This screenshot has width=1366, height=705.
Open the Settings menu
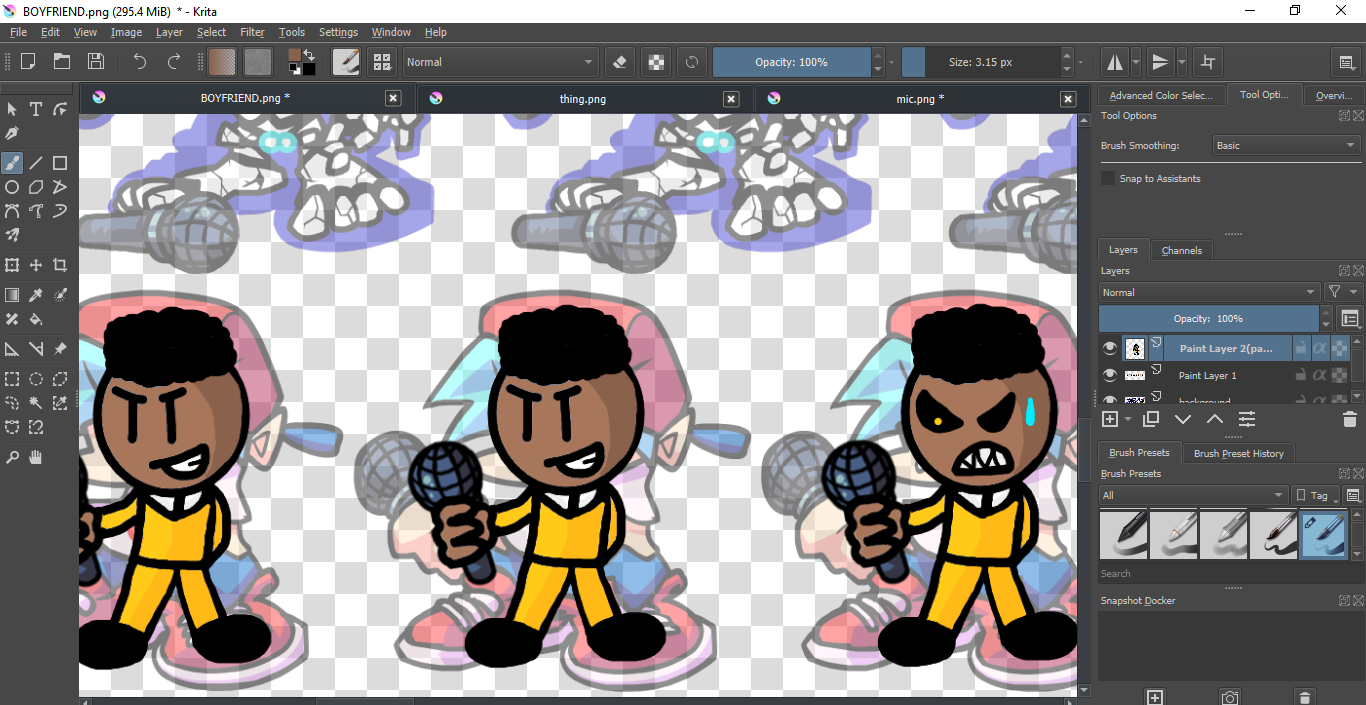[338, 32]
